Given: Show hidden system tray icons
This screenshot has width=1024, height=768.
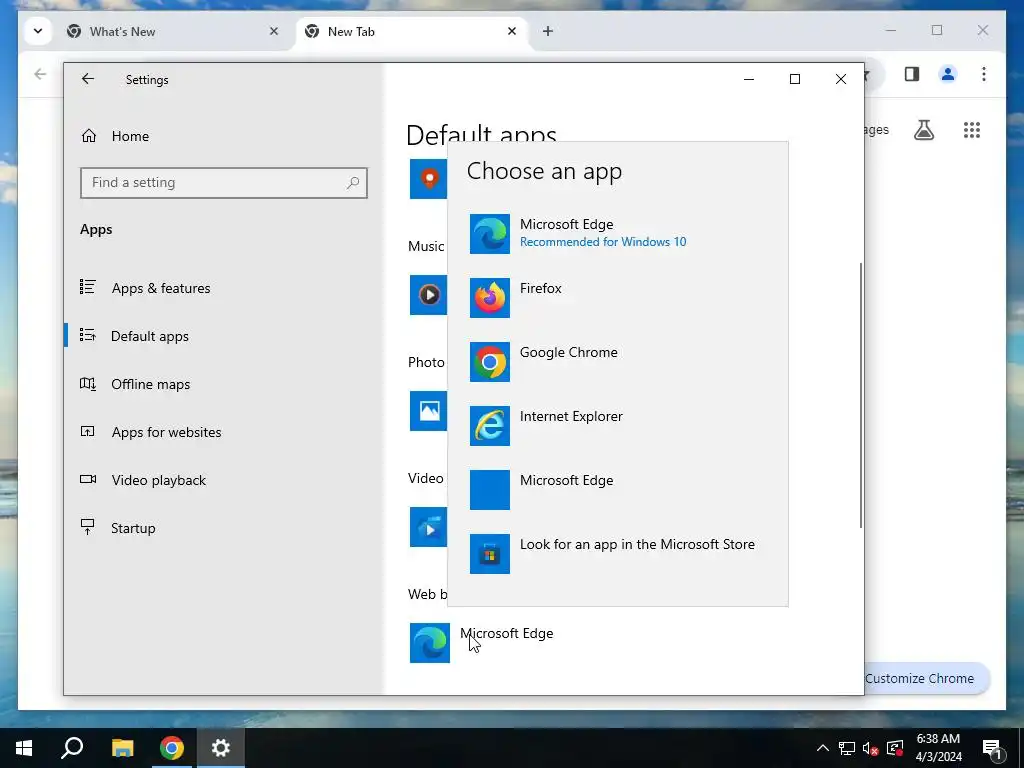Looking at the screenshot, I should (823, 748).
